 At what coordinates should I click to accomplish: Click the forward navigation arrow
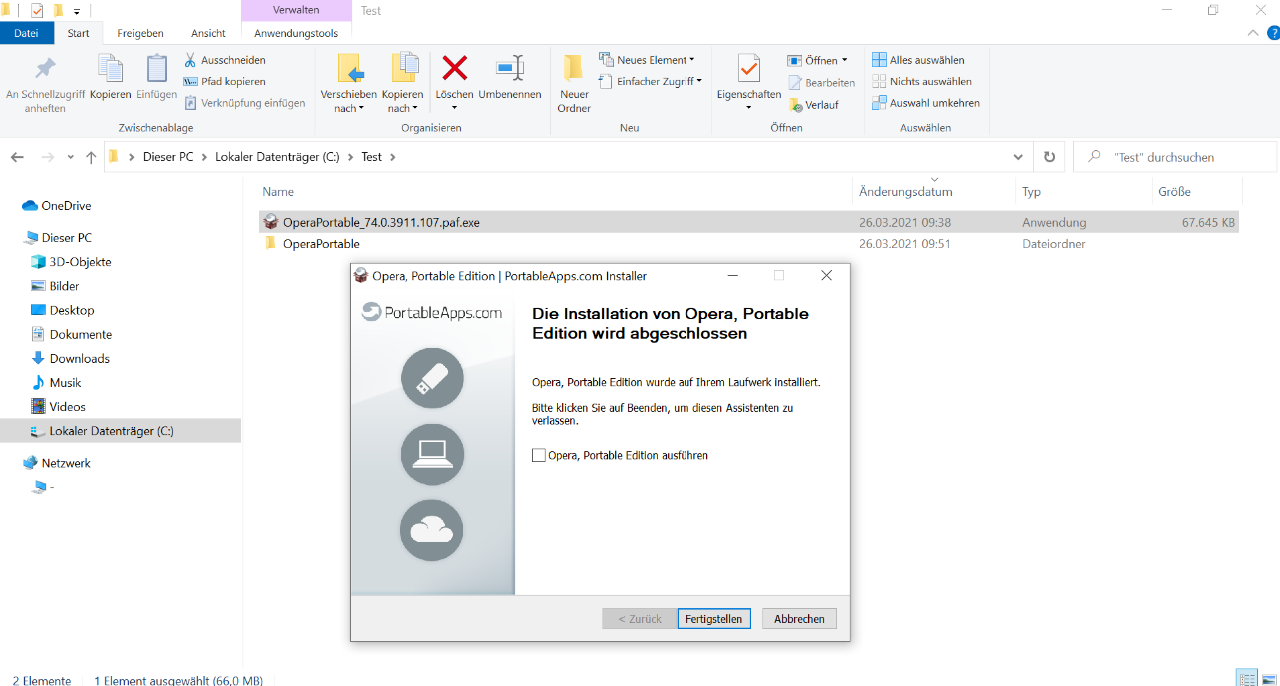(x=47, y=157)
